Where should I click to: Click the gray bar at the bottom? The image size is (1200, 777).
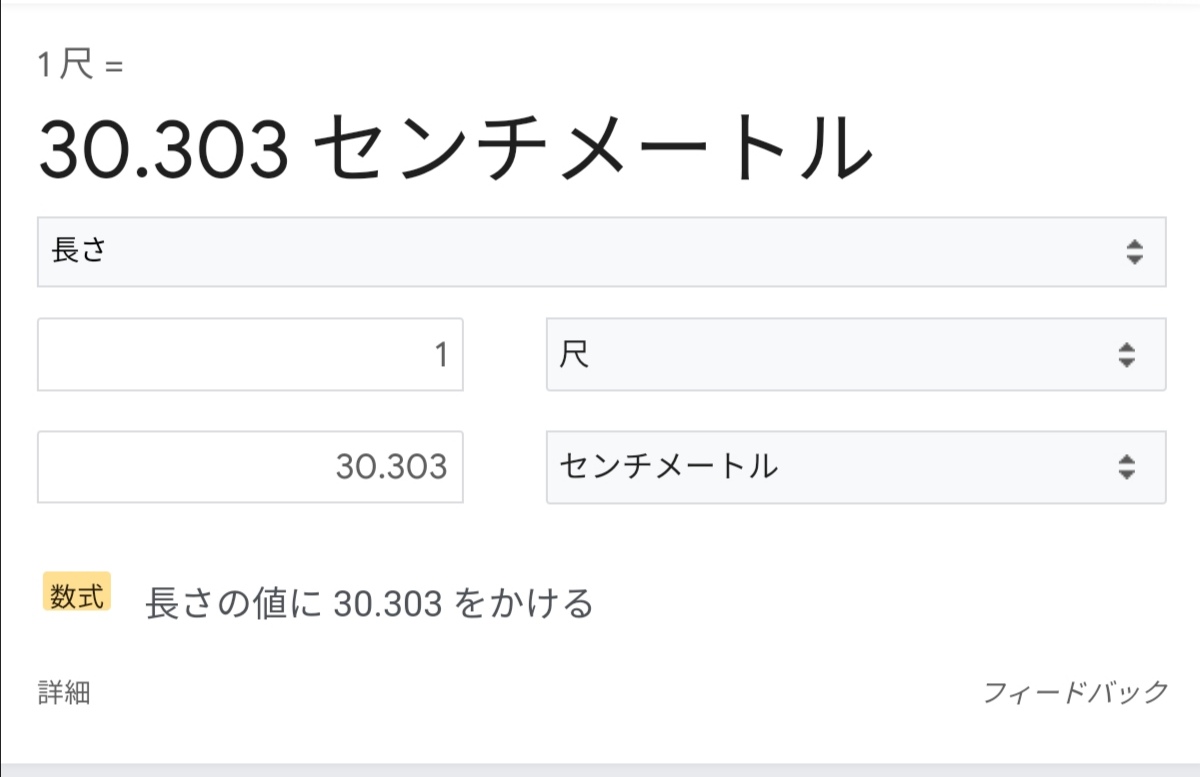(600, 770)
